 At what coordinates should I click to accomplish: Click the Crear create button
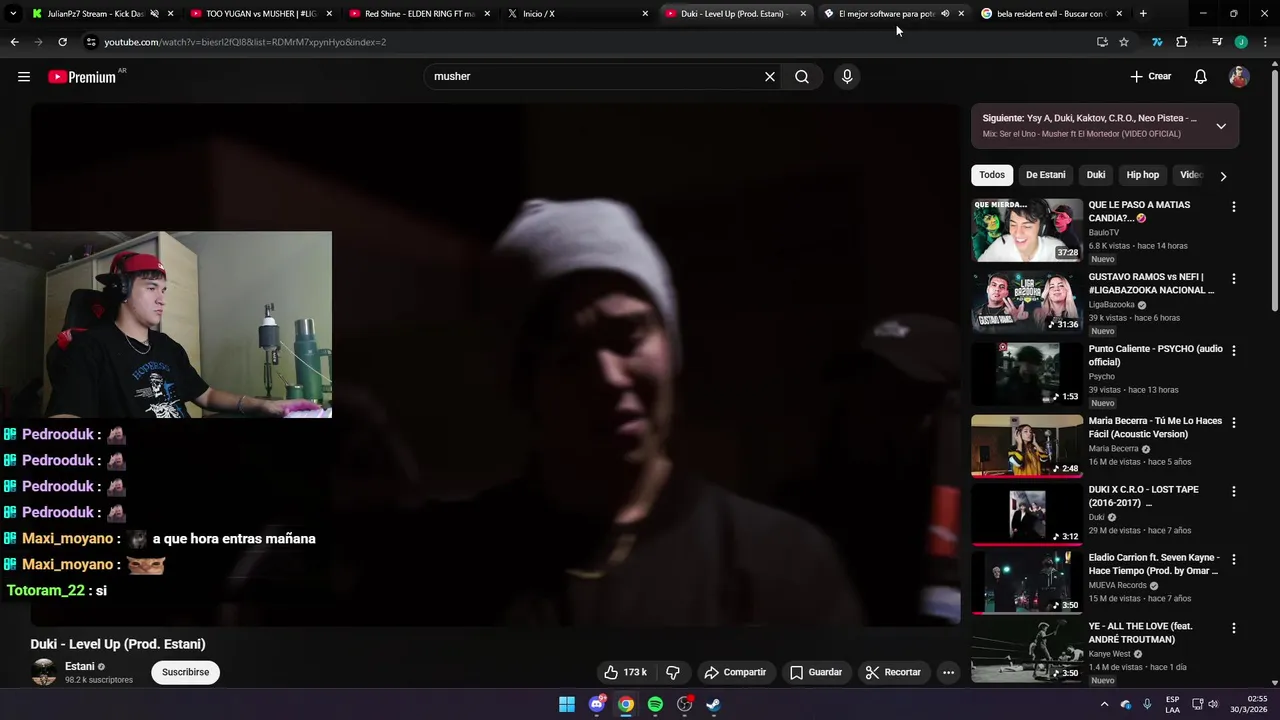click(x=1150, y=77)
